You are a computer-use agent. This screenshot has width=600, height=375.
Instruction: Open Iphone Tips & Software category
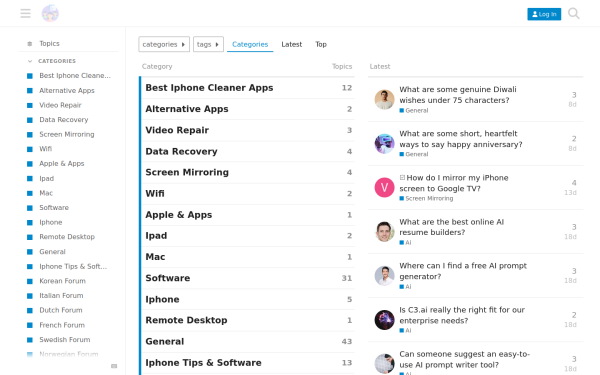click(x=203, y=363)
